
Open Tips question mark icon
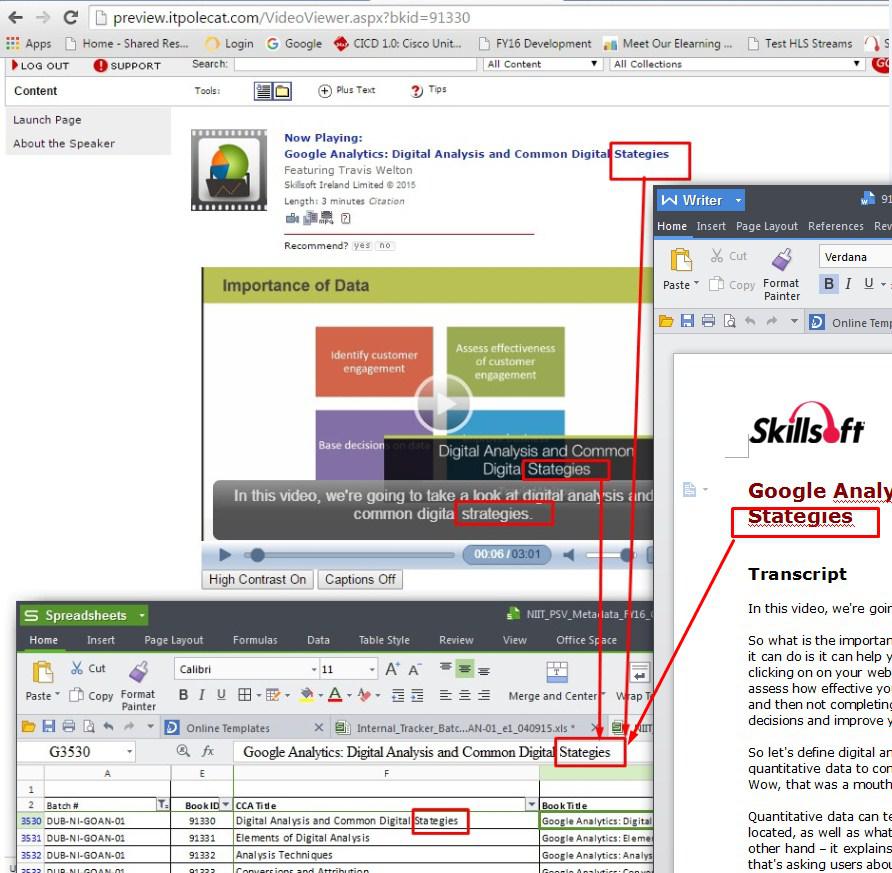416,90
